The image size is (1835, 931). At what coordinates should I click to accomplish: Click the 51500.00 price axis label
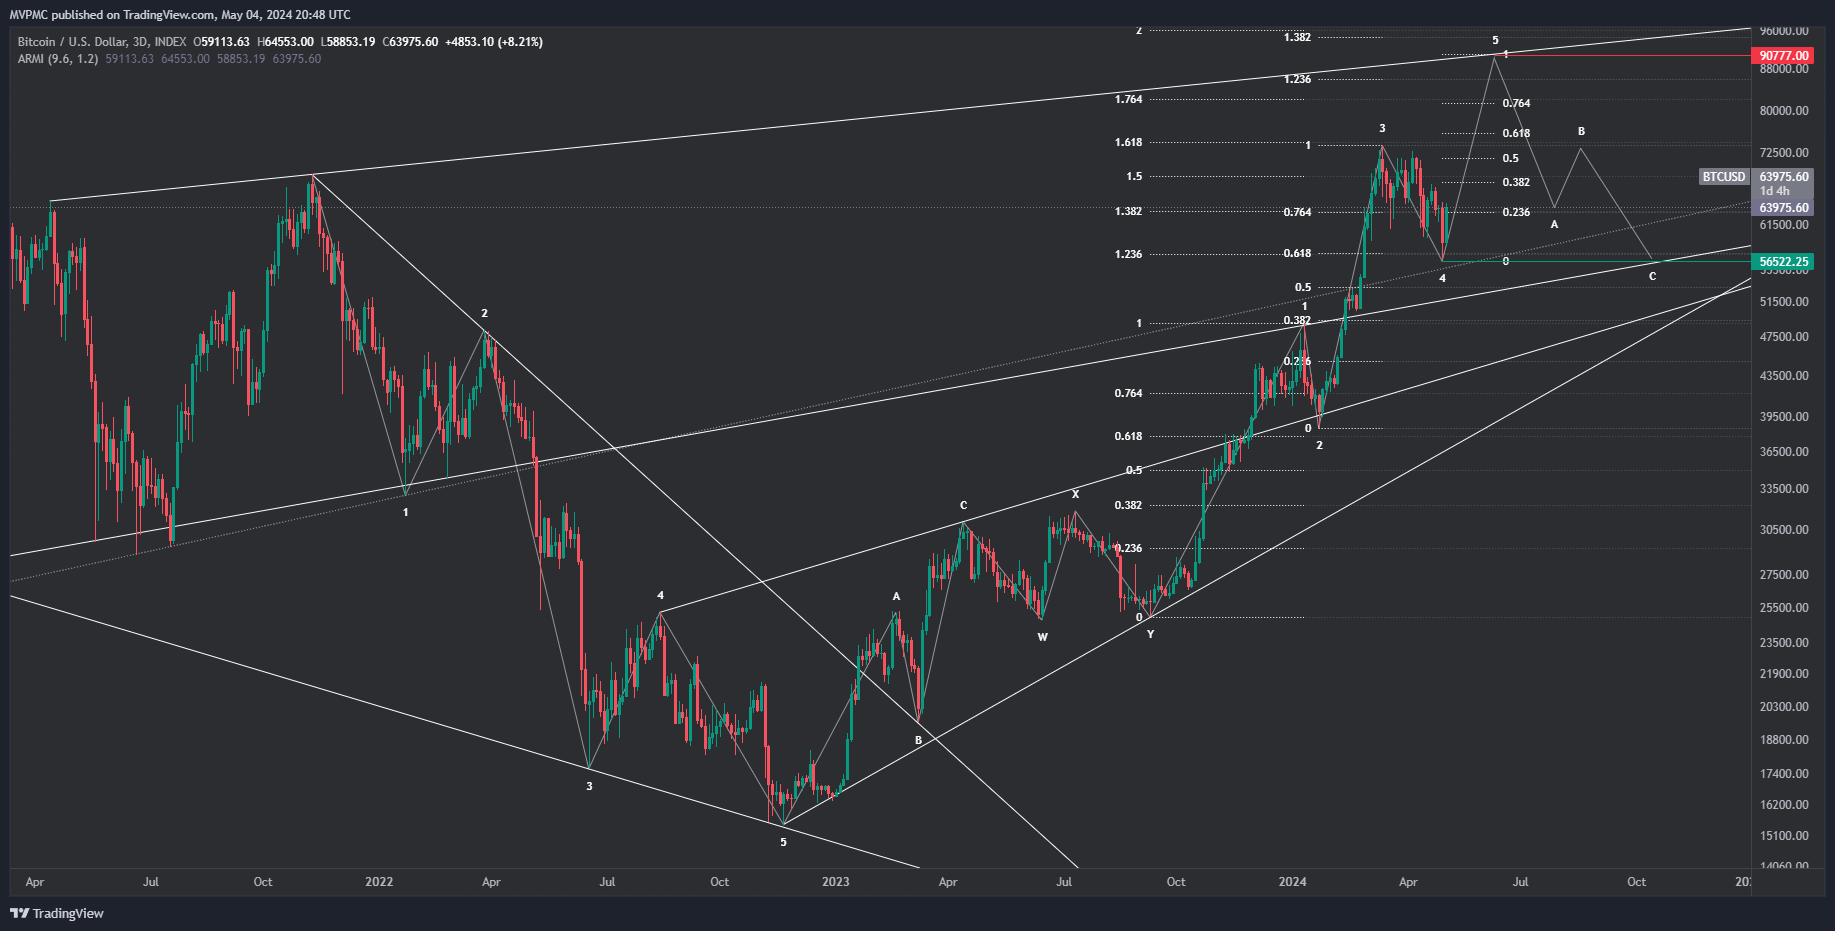coord(1784,302)
